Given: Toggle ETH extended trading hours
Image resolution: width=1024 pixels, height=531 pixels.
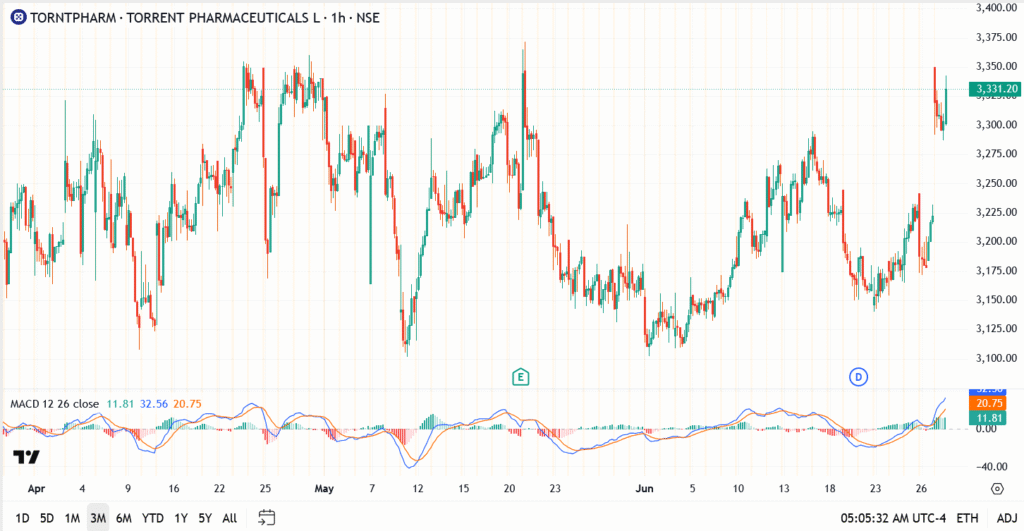Looking at the screenshot, I should [x=968, y=518].
